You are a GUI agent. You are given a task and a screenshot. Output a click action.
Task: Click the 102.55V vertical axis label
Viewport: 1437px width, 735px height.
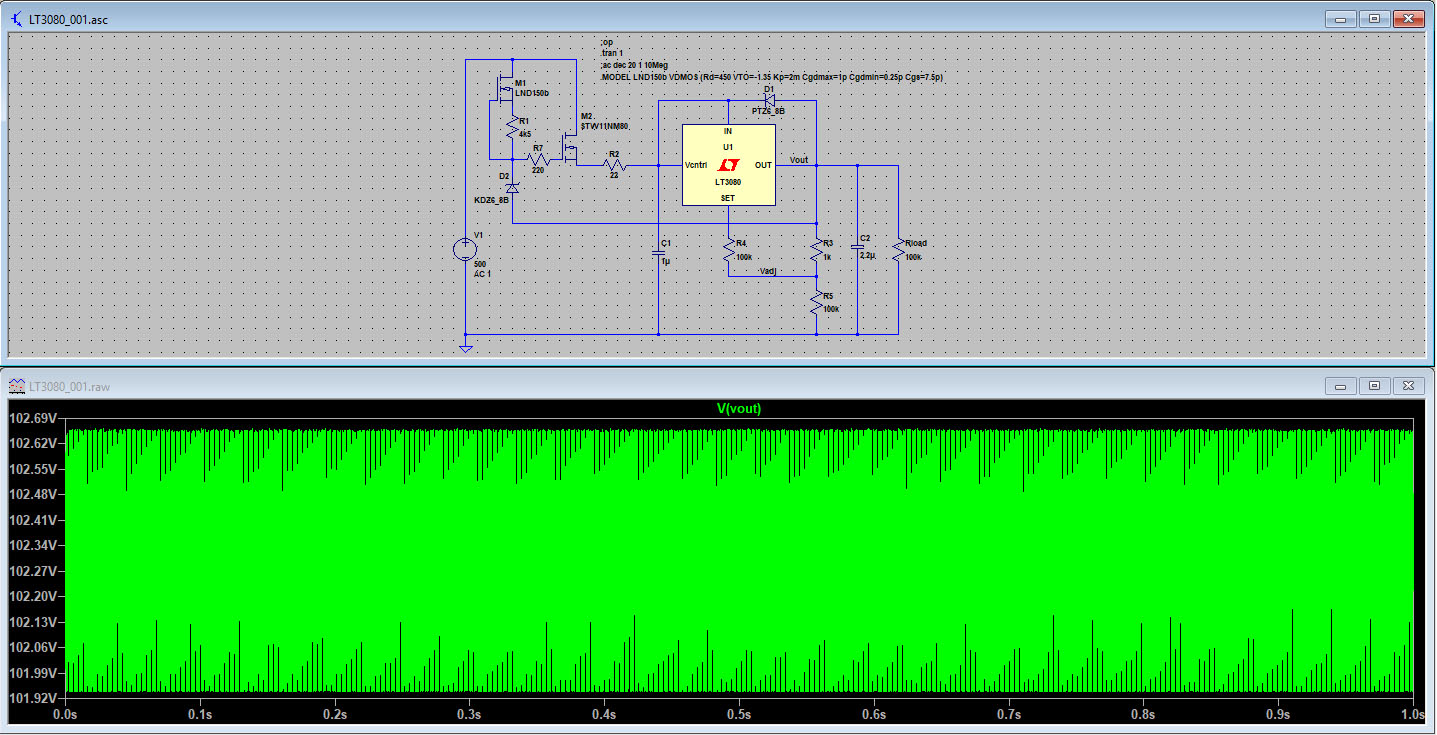pyautogui.click(x=32, y=469)
